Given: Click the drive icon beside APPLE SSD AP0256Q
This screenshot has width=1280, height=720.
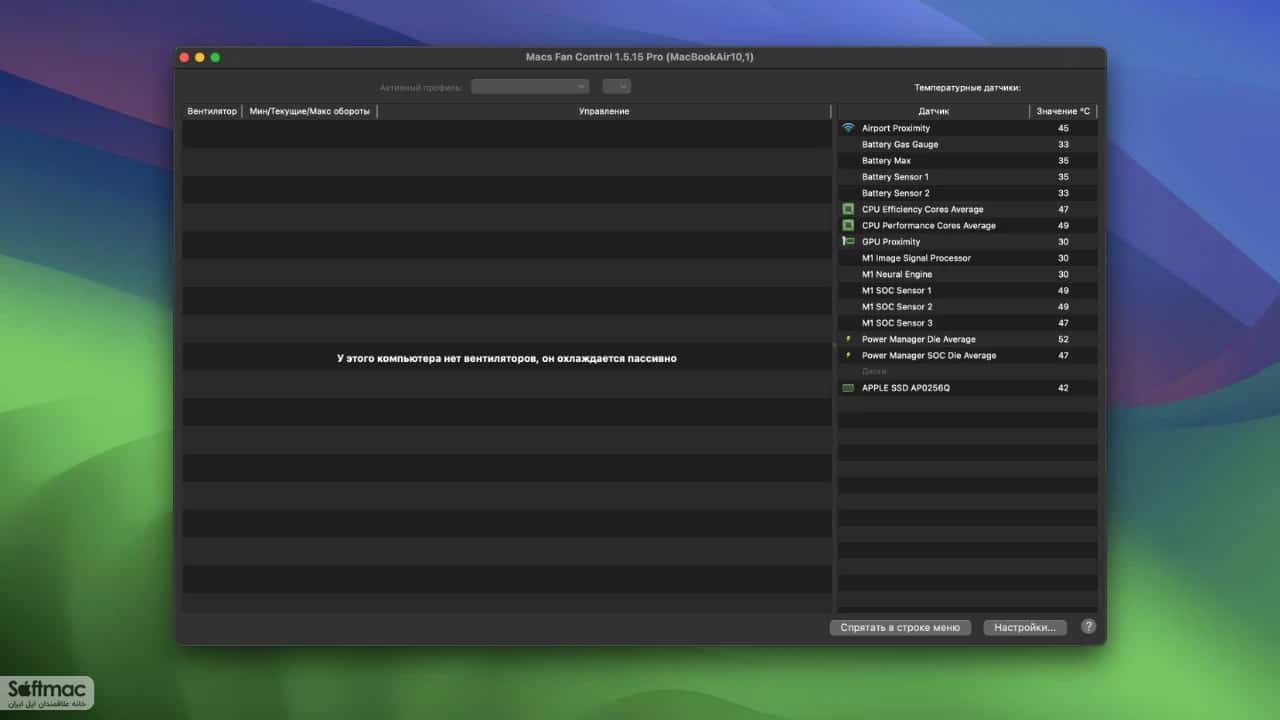Looking at the screenshot, I should tap(848, 388).
